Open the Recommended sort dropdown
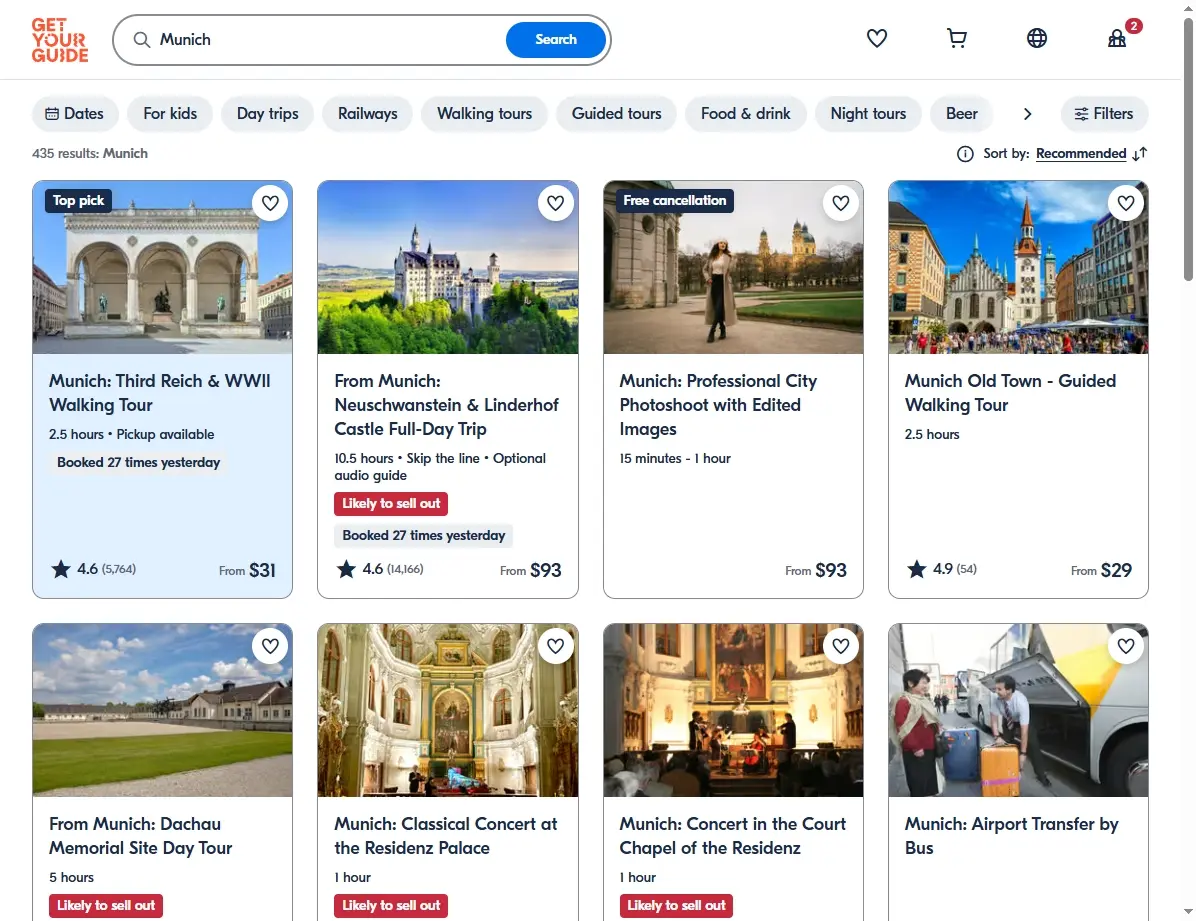Image resolution: width=1196 pixels, height=921 pixels. click(x=1081, y=154)
